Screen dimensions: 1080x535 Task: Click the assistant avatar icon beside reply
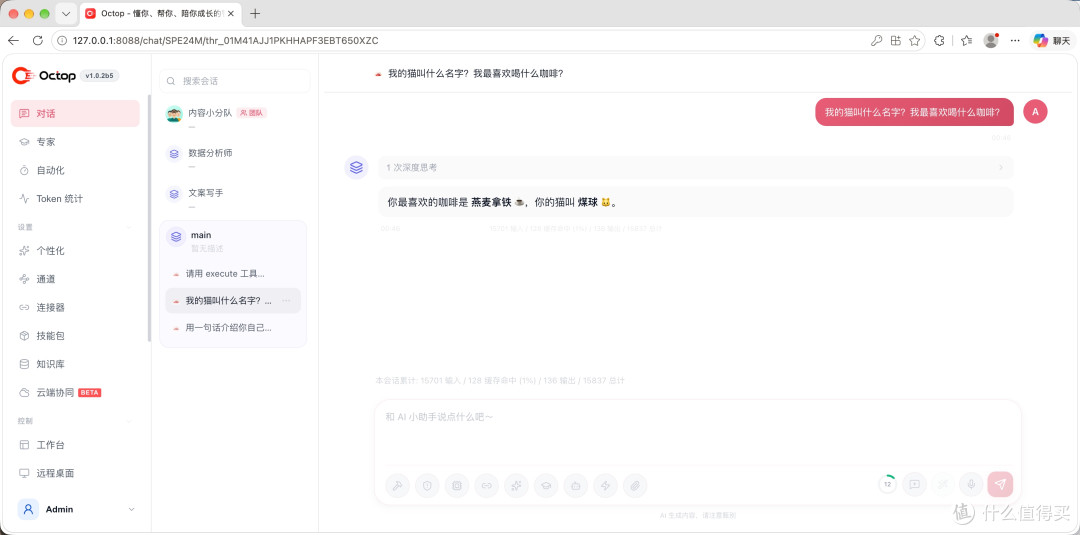pos(356,167)
